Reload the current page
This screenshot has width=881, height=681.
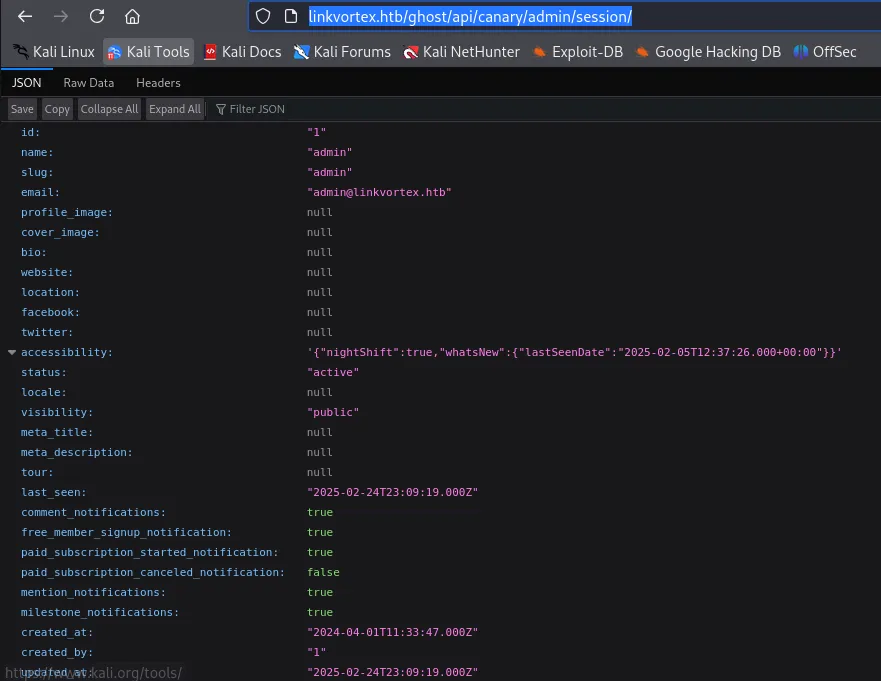point(97,16)
